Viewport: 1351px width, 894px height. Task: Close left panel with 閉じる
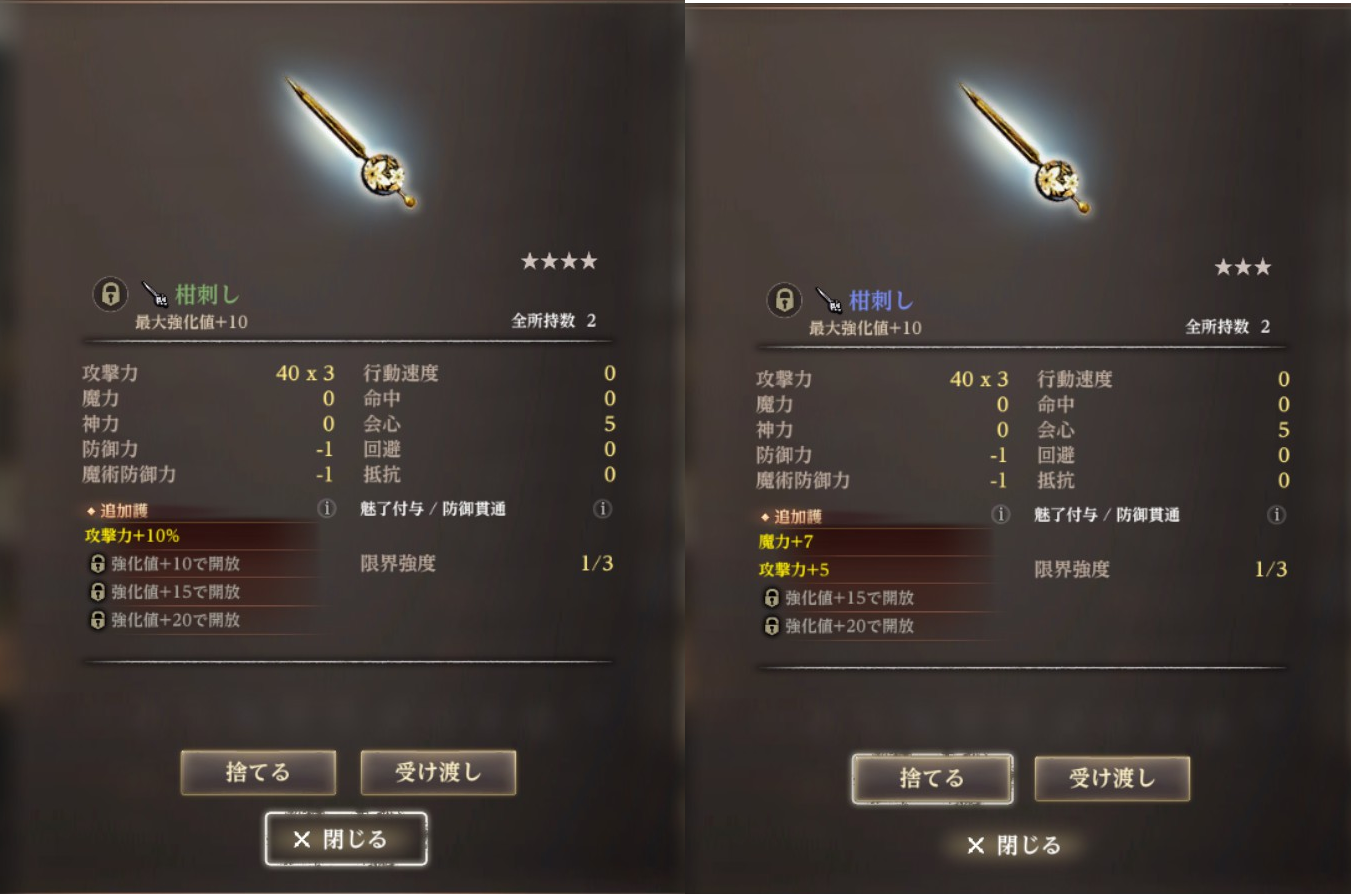pos(346,838)
